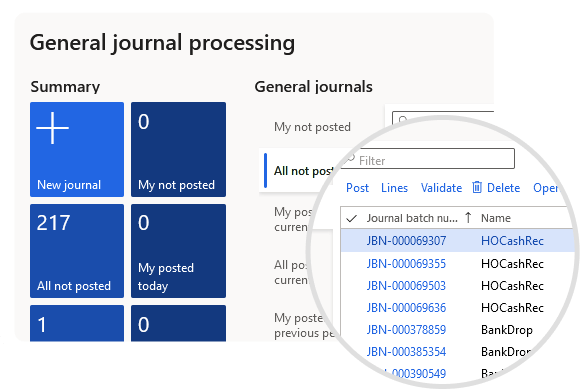Click the sort arrow next to Journal batch number
Viewport: 580px width, 389px height.
pyautogui.click(x=468, y=218)
